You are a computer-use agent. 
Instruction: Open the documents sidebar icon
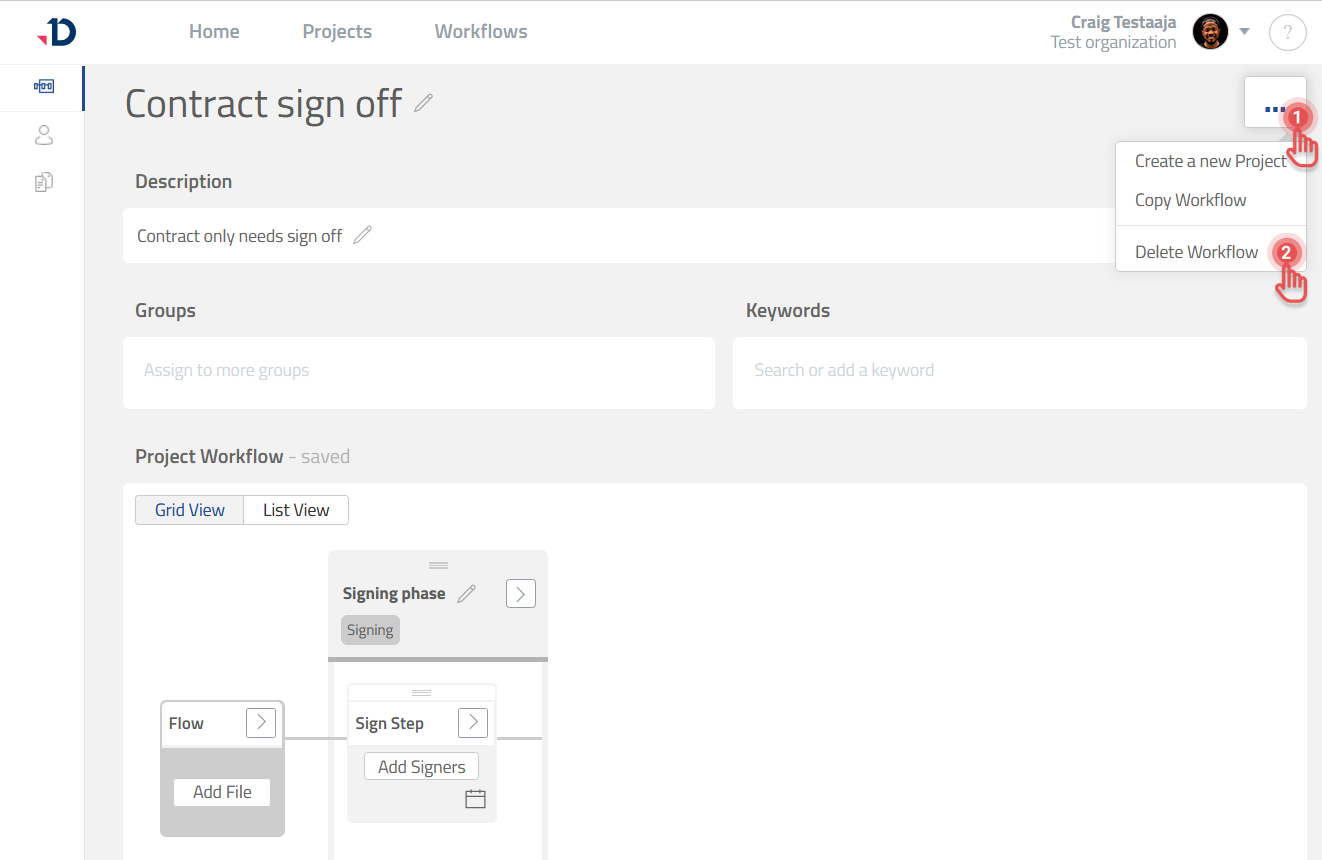(x=43, y=182)
